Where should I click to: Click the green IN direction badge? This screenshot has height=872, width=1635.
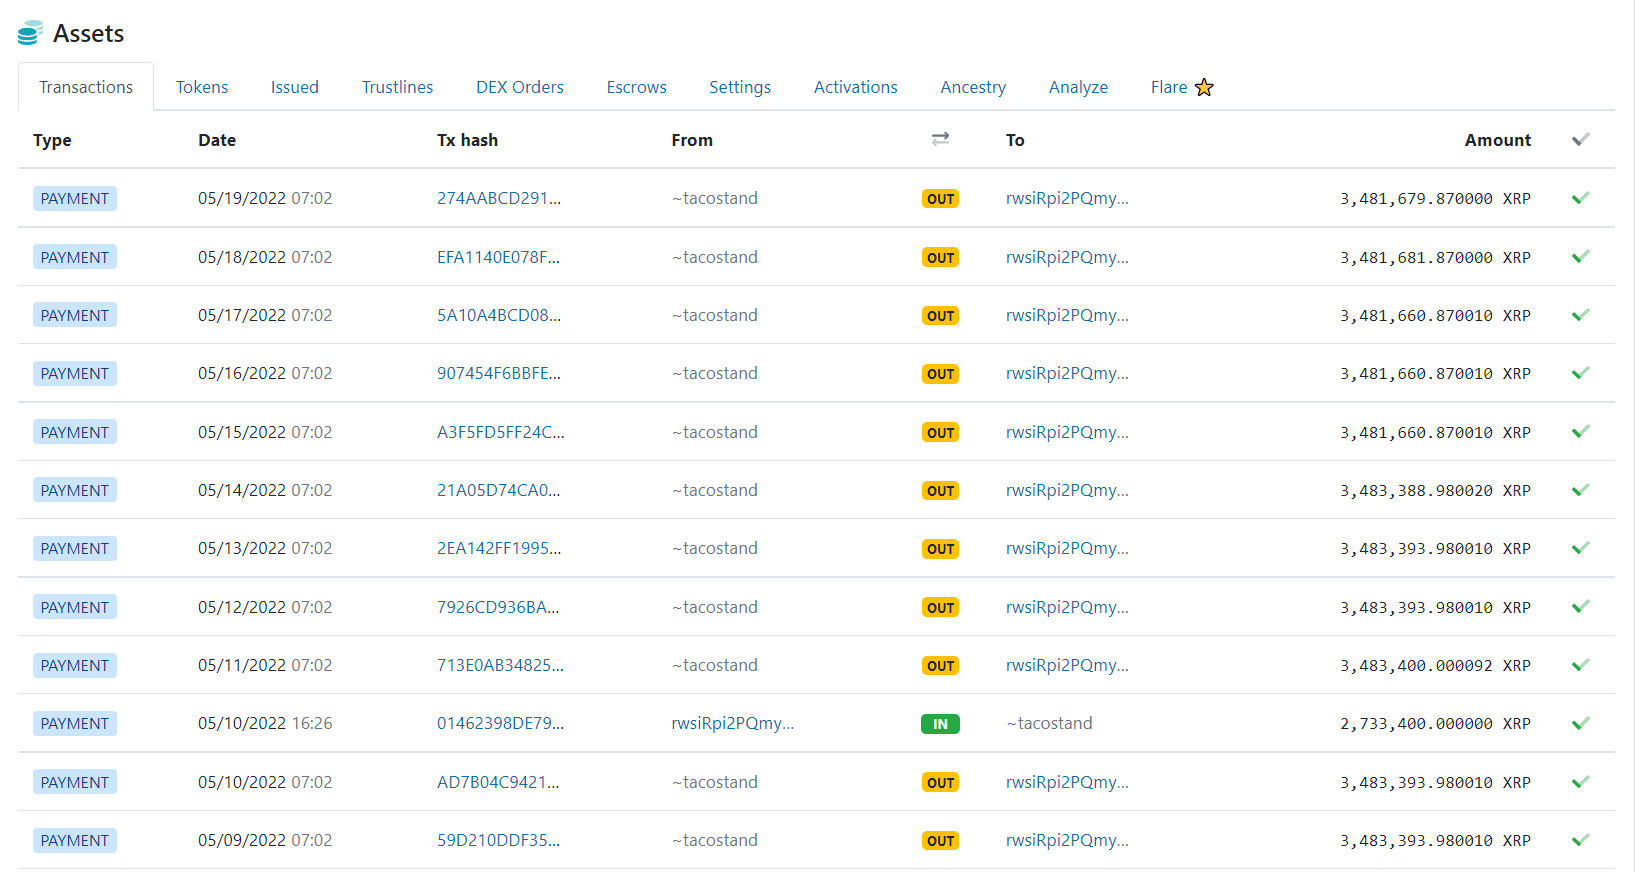(x=940, y=724)
